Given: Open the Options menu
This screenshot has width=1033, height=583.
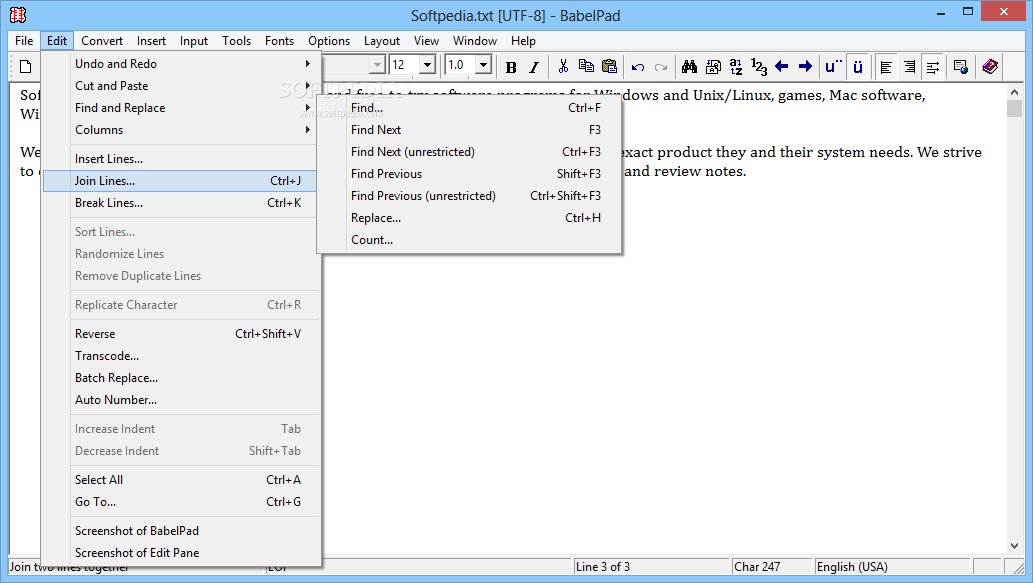Looking at the screenshot, I should point(329,41).
